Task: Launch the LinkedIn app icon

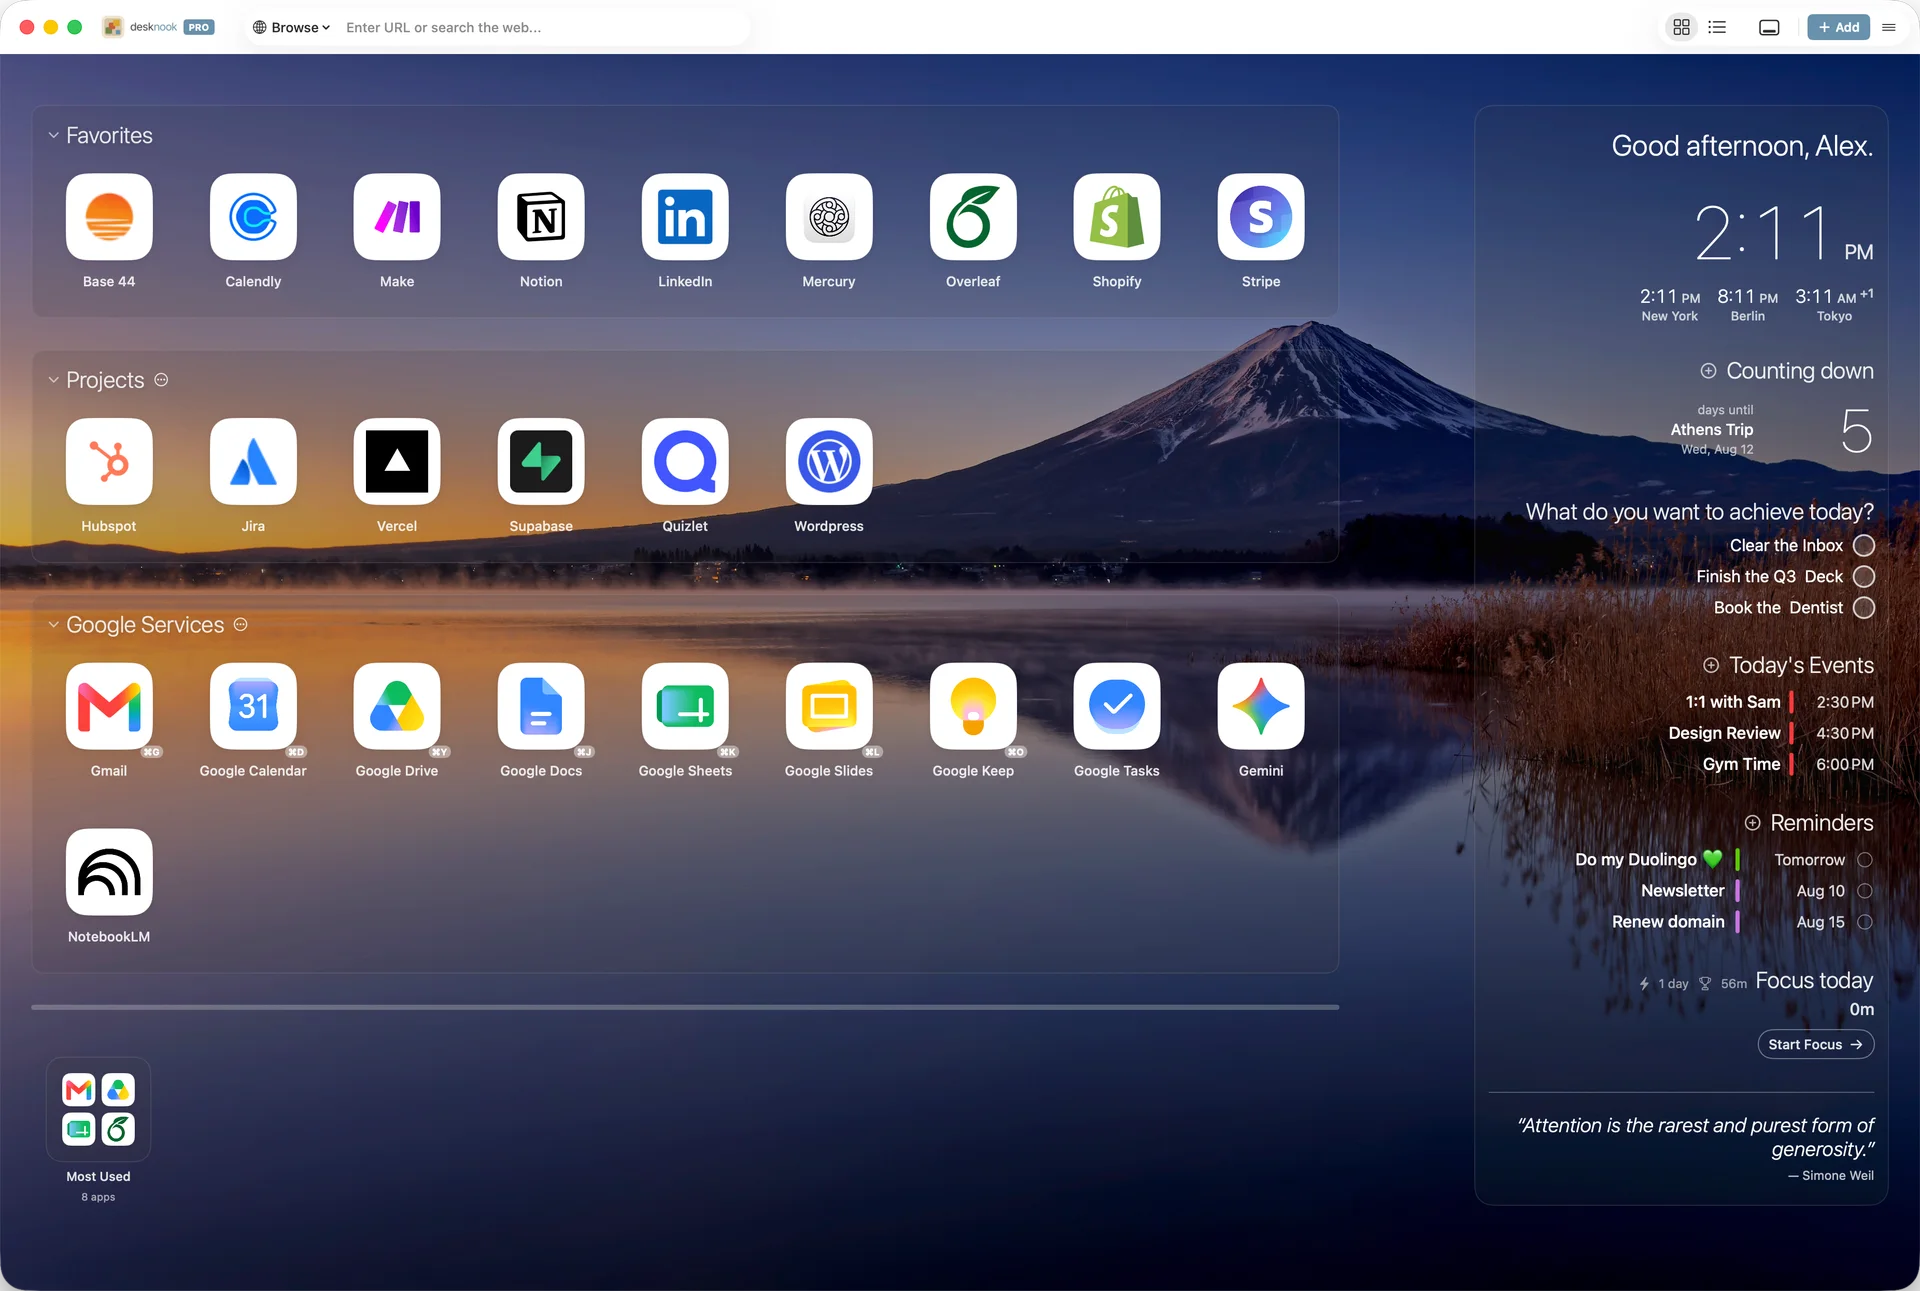Action: click(x=685, y=217)
